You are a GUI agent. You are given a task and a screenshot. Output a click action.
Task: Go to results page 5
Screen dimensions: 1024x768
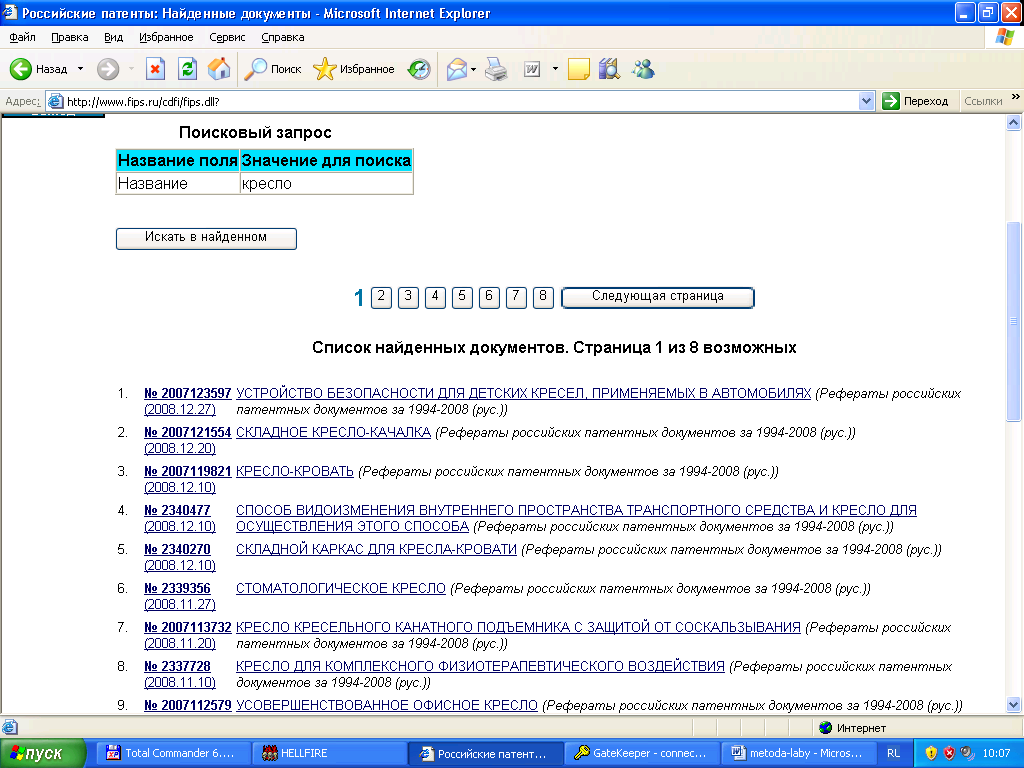click(x=462, y=297)
